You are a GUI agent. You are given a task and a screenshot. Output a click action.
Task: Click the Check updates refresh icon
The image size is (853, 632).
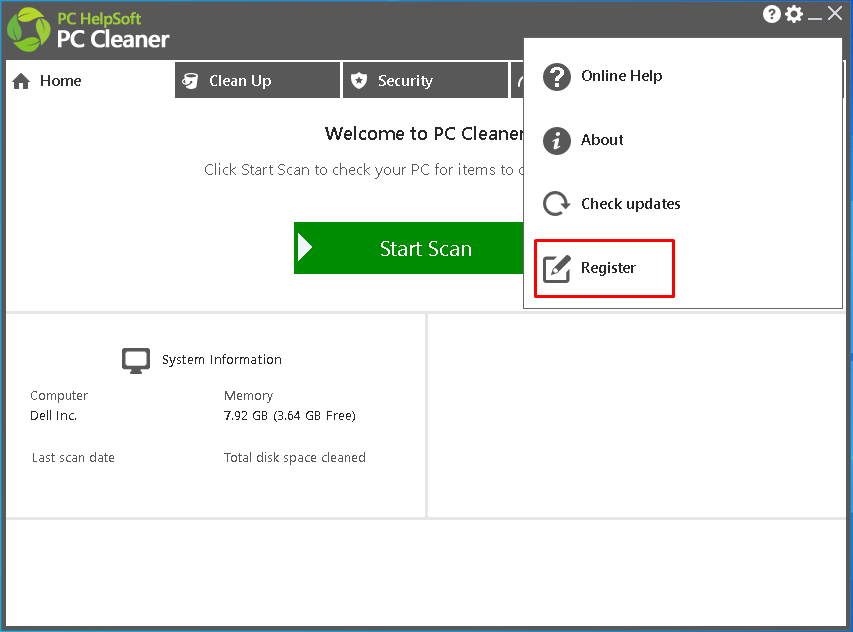tap(557, 204)
